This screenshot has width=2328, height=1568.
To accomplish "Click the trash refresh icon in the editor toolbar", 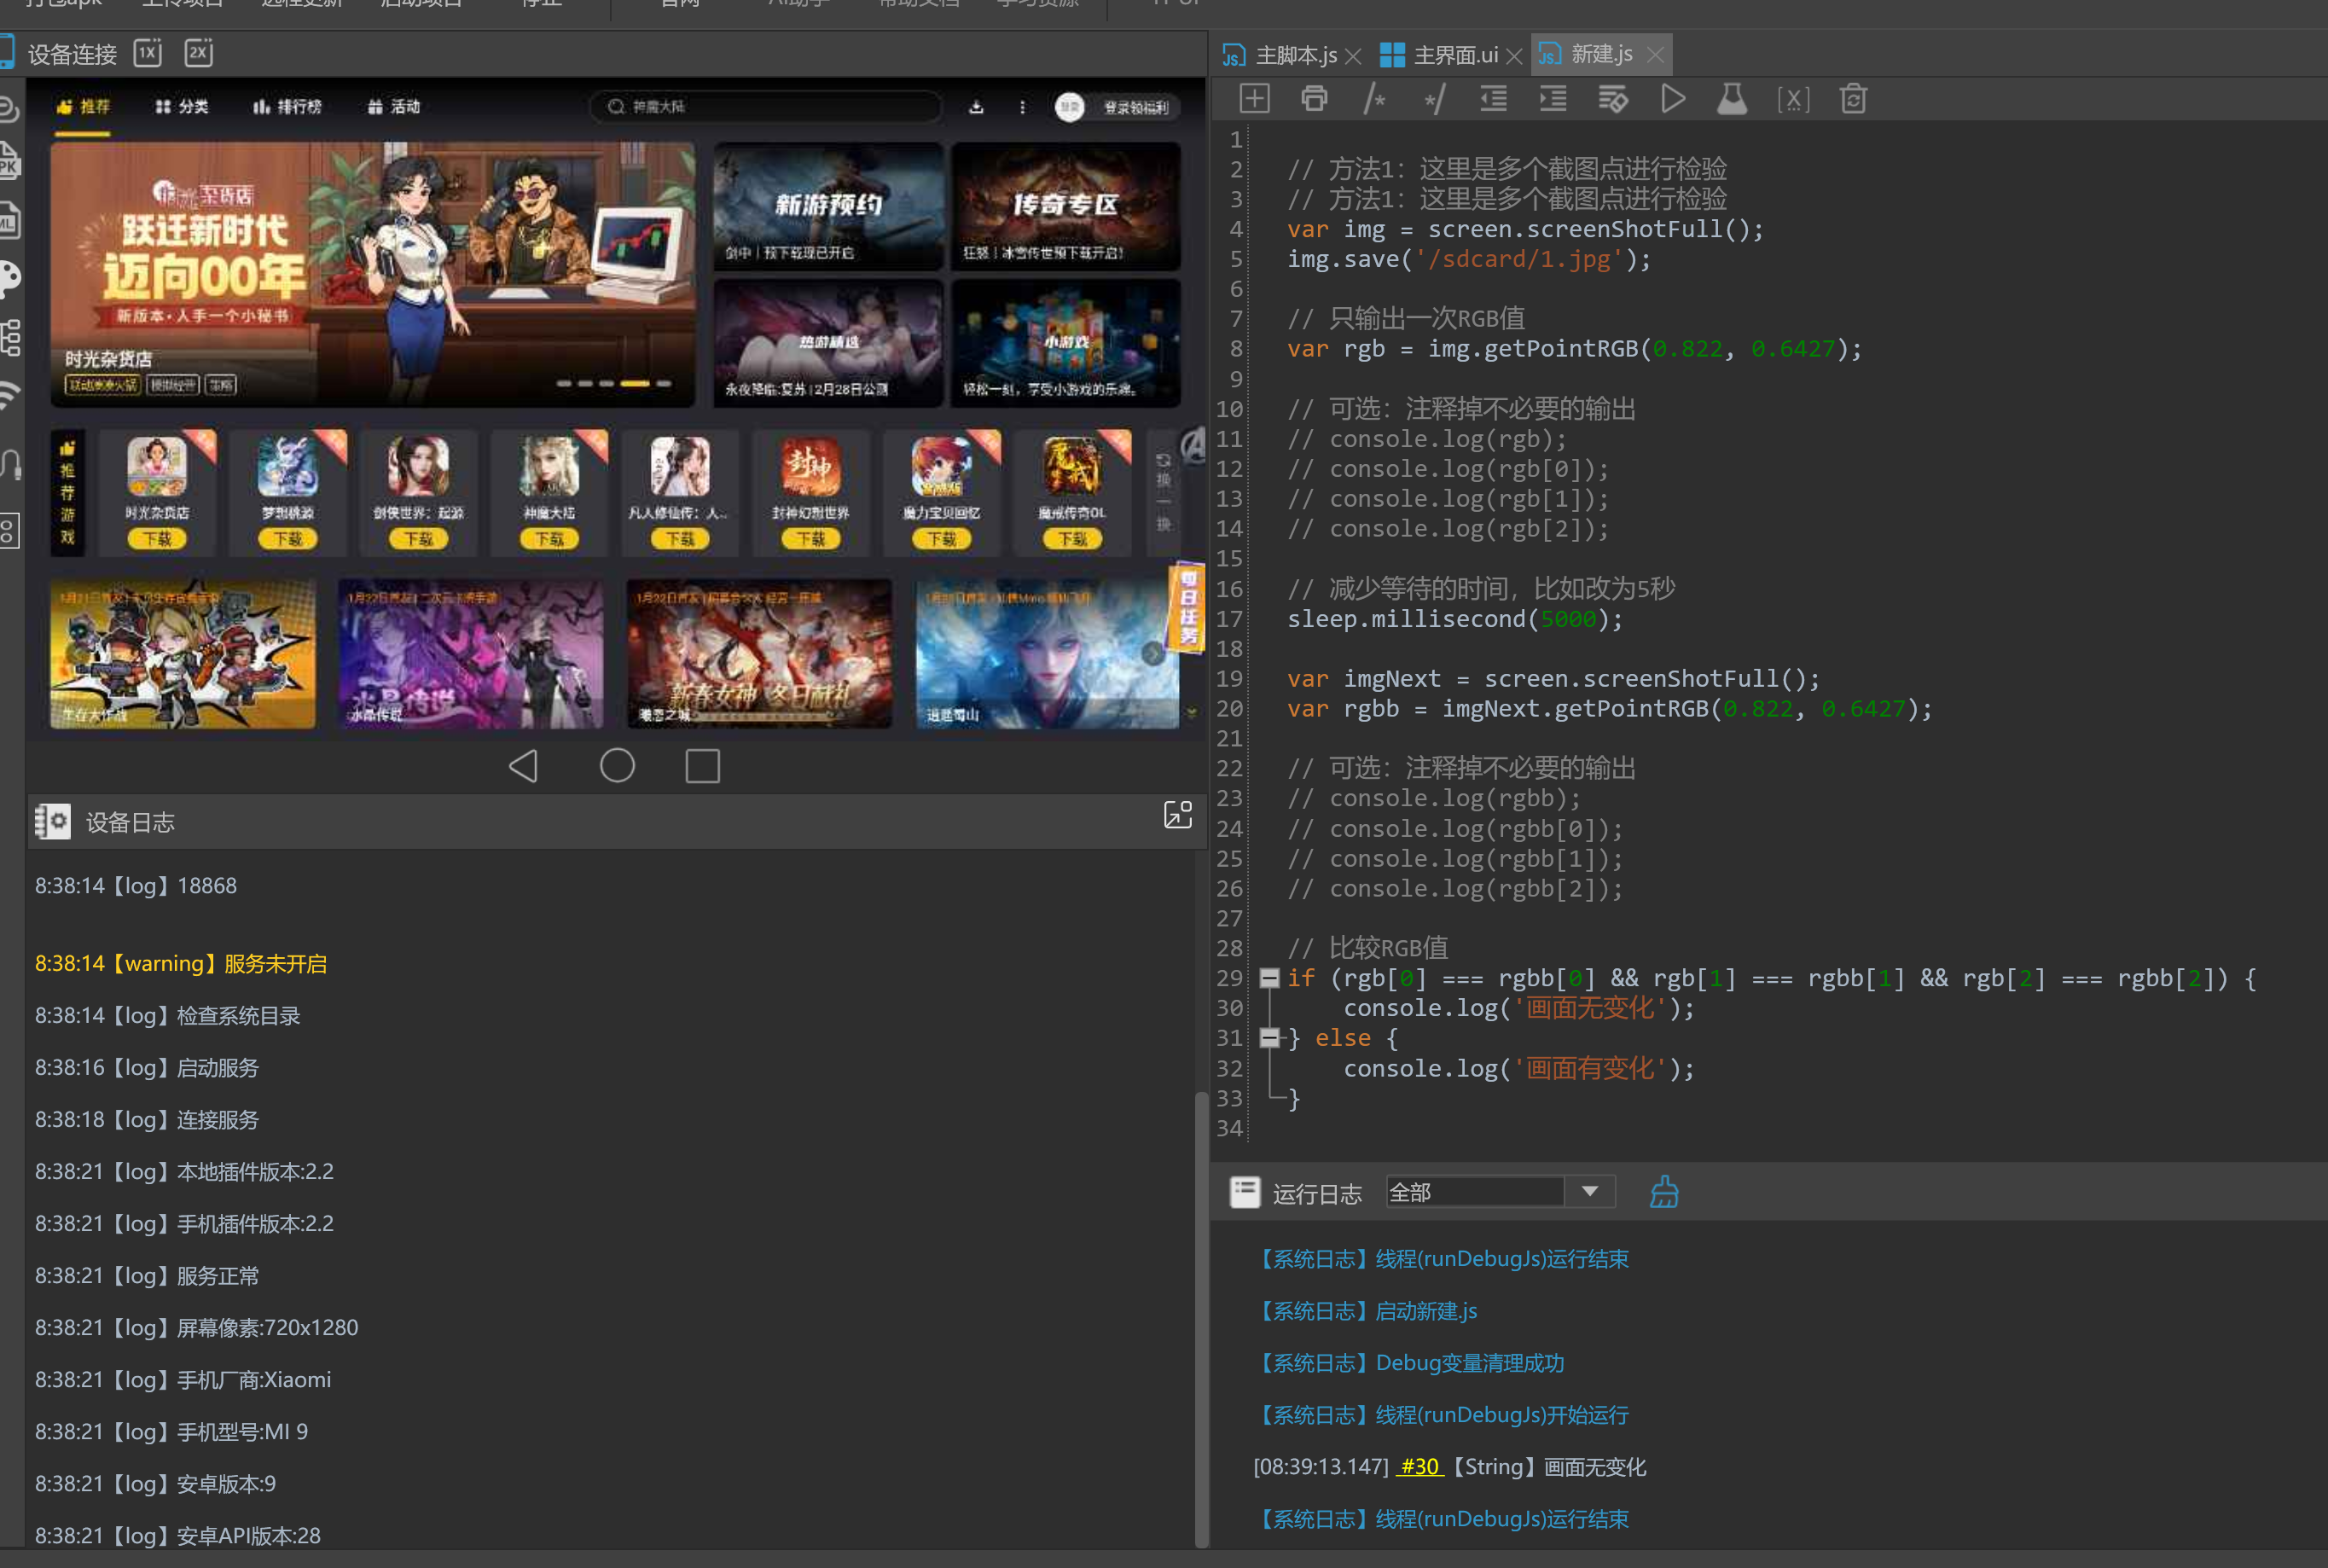I will pyautogui.click(x=1853, y=99).
